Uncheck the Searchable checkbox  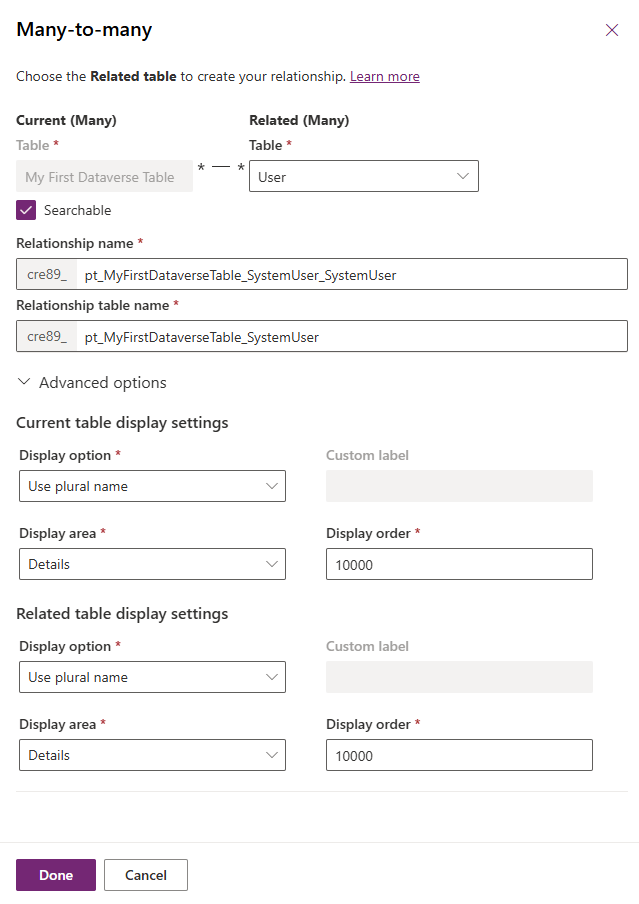click(26, 210)
